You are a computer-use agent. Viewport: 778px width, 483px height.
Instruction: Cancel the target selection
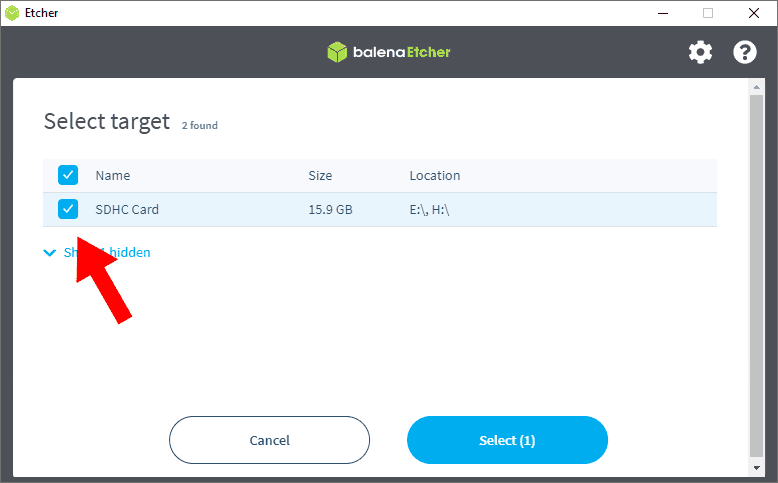pyautogui.click(x=269, y=440)
